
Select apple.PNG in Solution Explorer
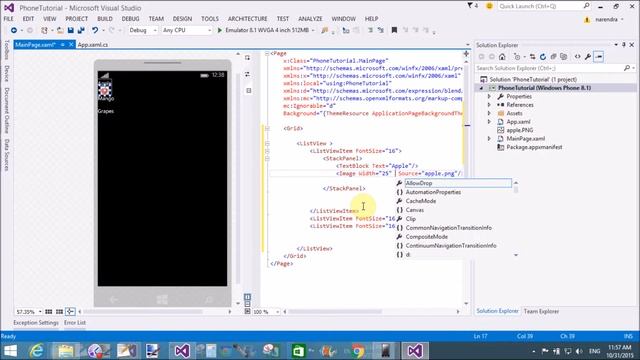(520, 130)
